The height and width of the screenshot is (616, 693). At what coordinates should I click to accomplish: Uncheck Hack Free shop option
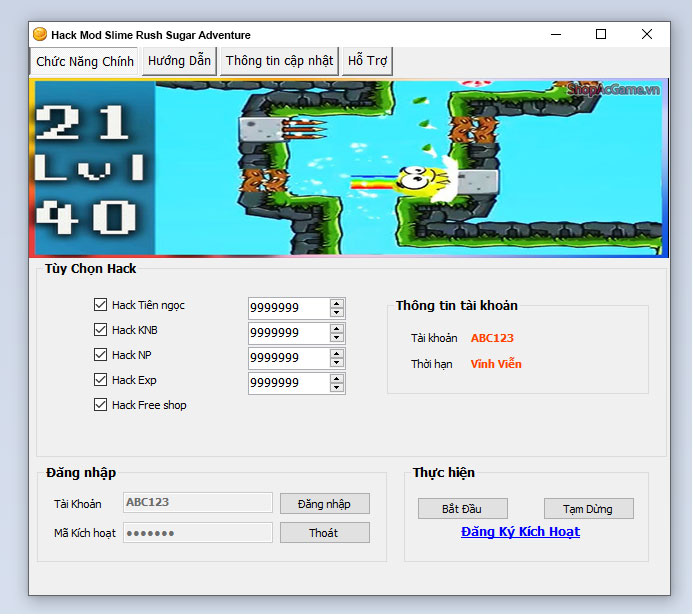click(100, 405)
